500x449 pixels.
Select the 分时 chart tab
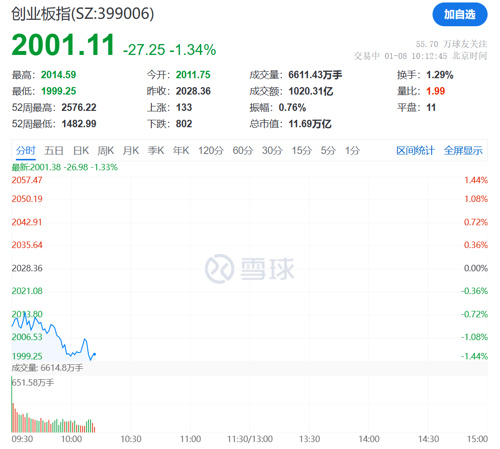point(26,151)
